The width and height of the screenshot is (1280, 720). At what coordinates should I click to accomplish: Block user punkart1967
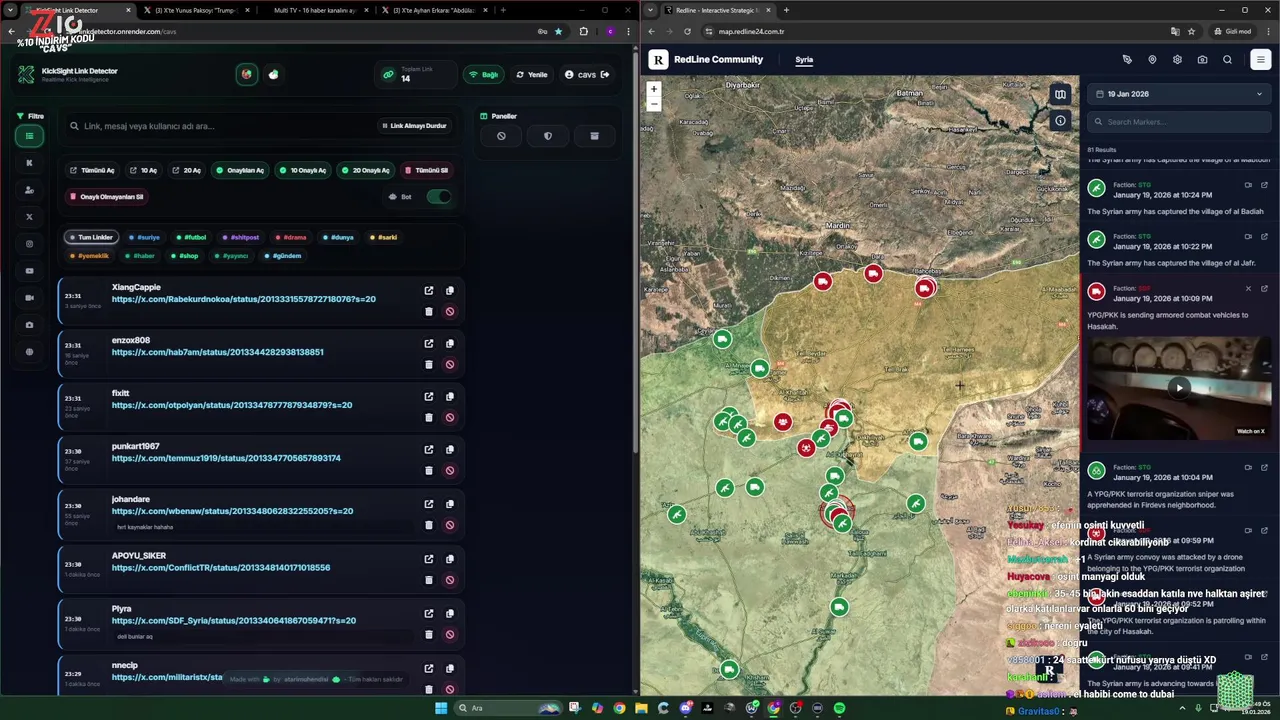[x=450, y=470]
